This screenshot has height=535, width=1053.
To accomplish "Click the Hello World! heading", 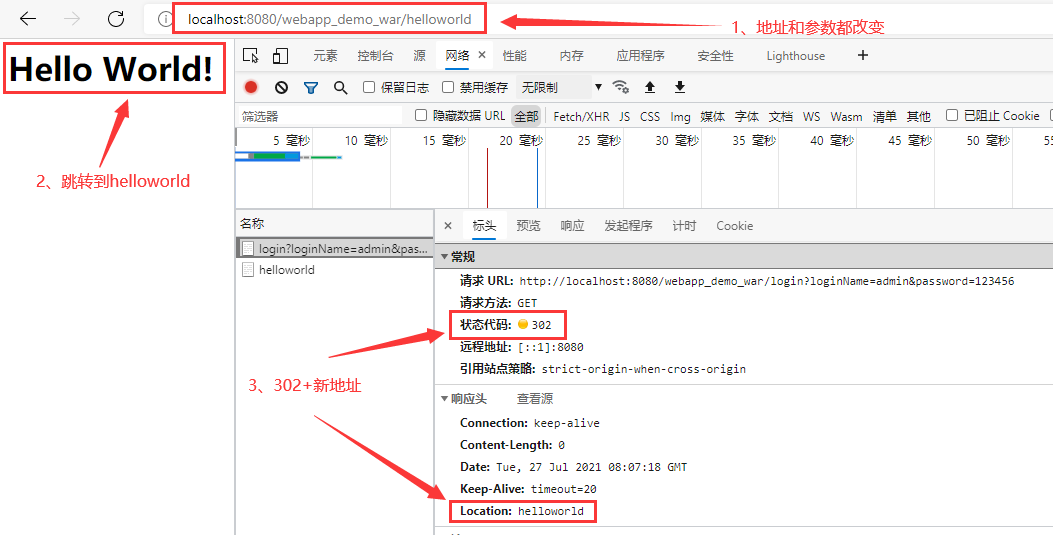I will (111, 68).
